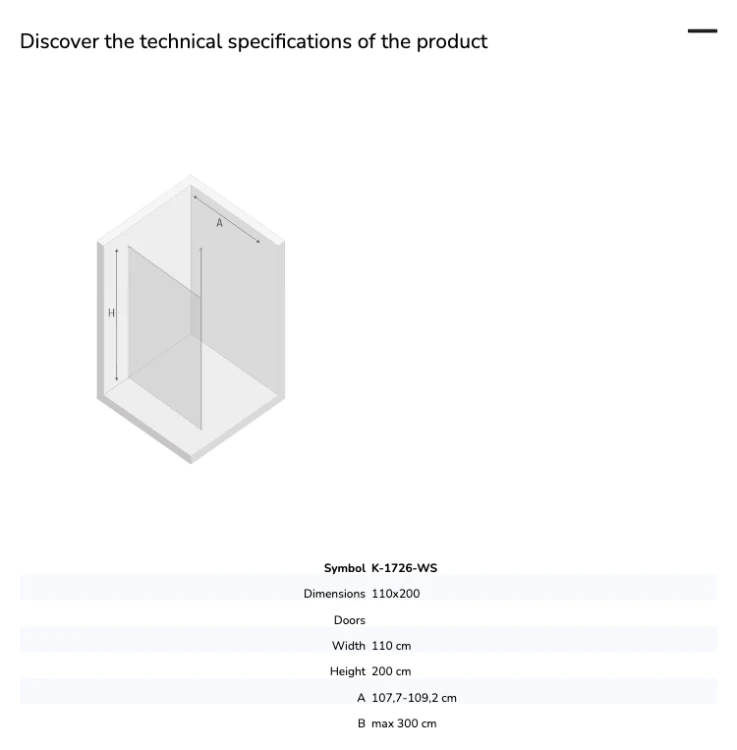Click the H vertical dimension arrow
Screen dimensions: 737x750
[116, 315]
